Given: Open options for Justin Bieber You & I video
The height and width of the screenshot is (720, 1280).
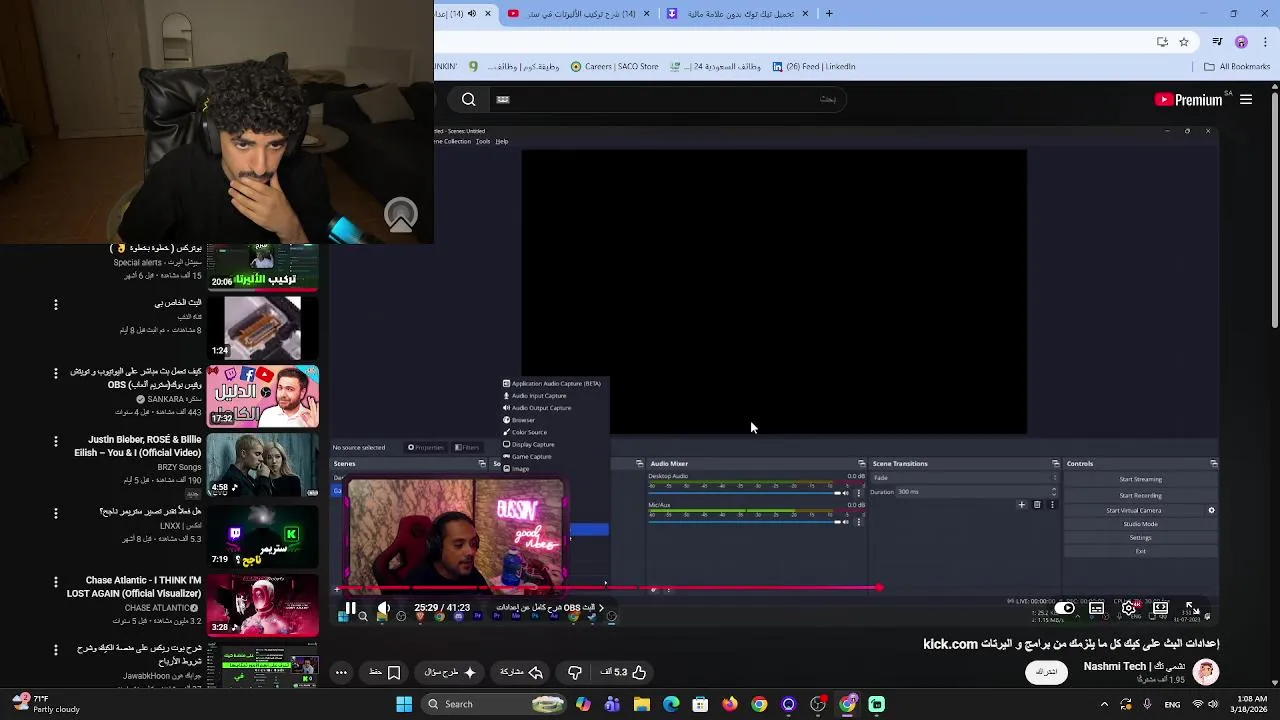Looking at the screenshot, I should click(56, 440).
